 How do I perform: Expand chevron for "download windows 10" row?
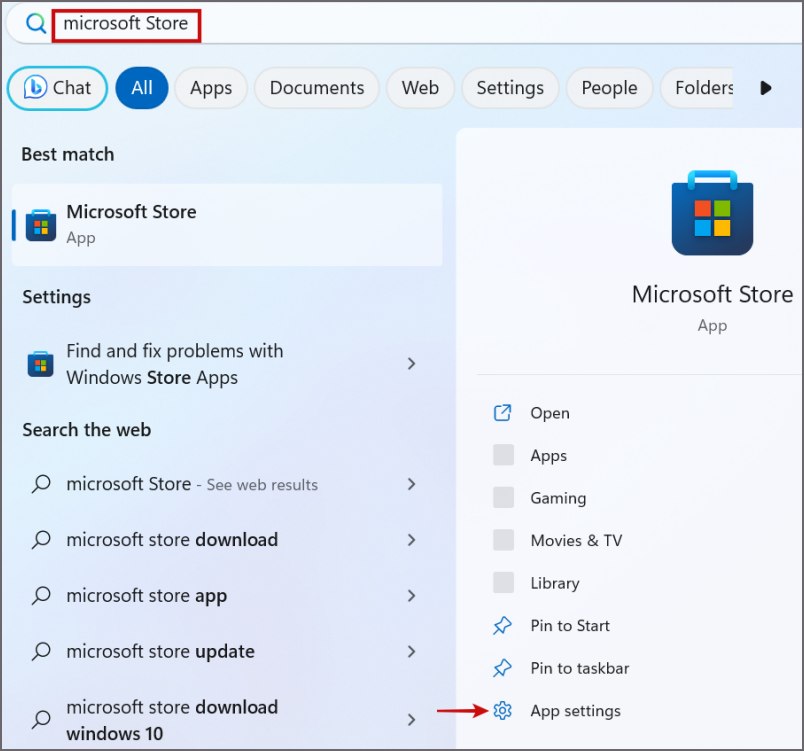click(411, 720)
